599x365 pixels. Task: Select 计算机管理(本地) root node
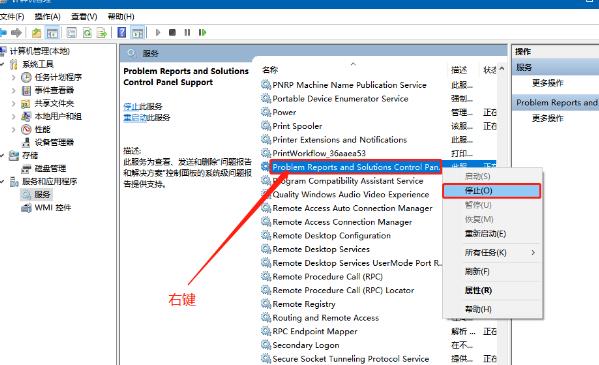(39, 51)
